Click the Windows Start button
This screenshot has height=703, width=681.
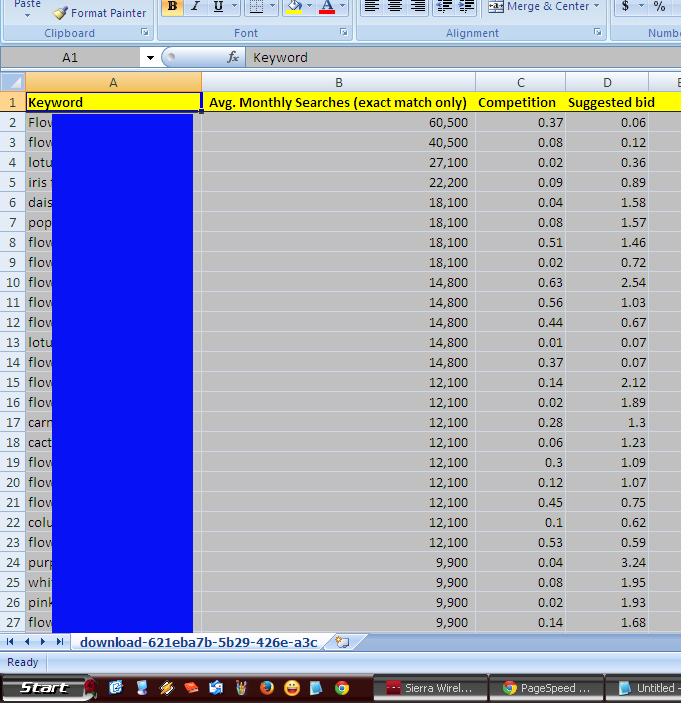click(x=44, y=688)
